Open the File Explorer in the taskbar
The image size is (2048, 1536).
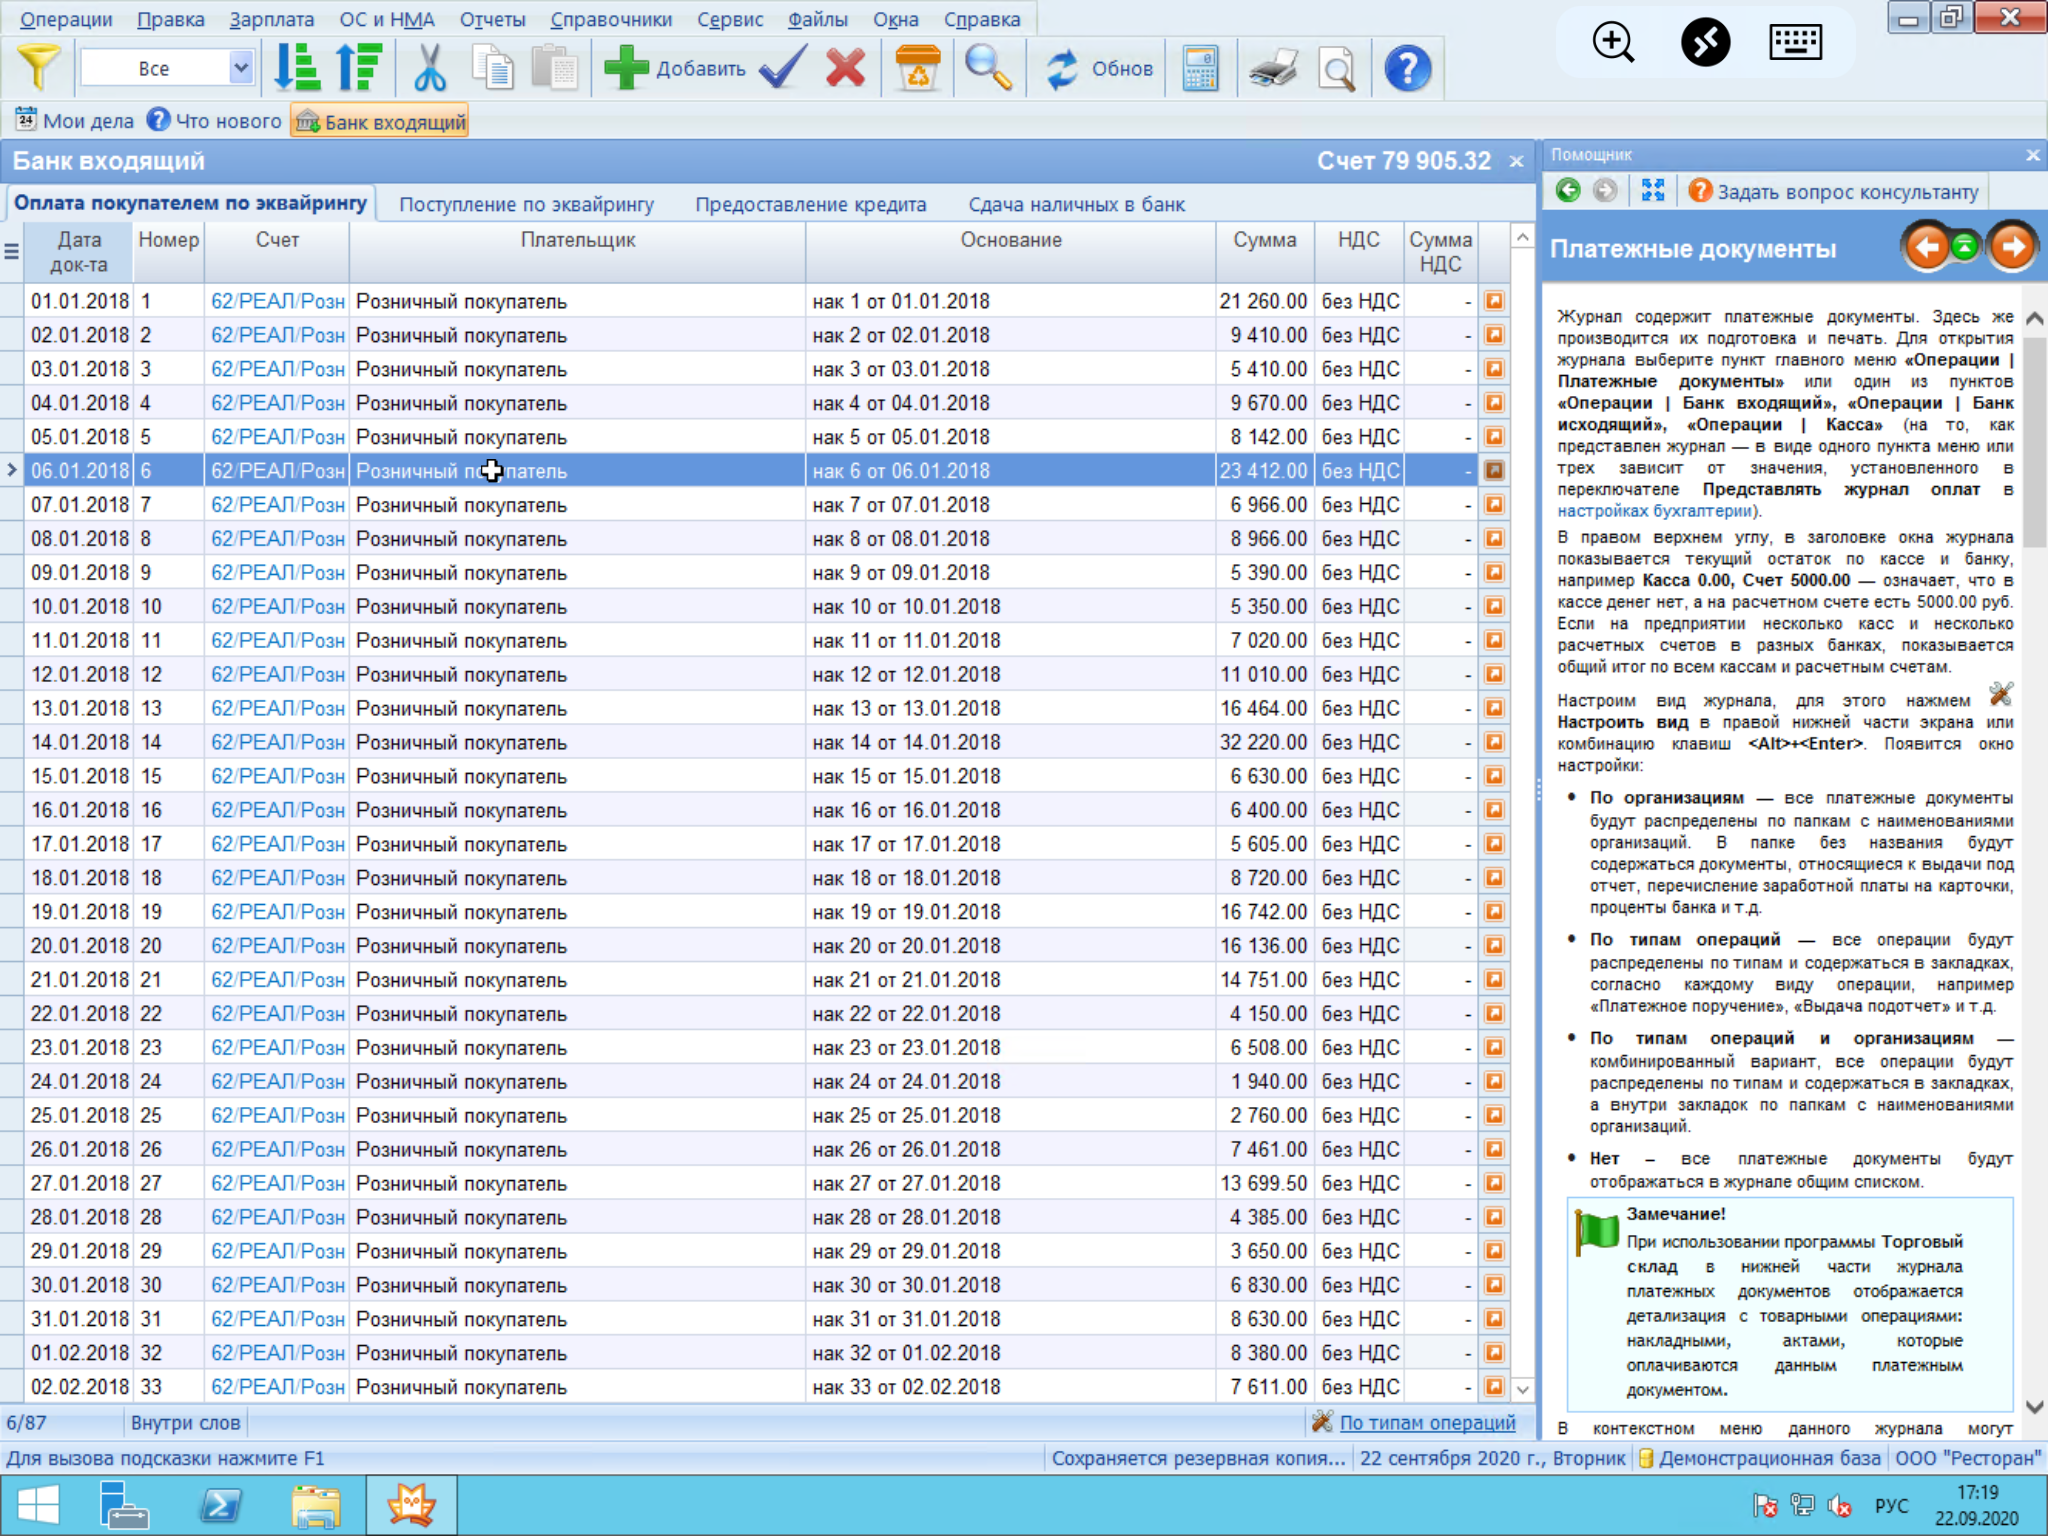tap(316, 1505)
